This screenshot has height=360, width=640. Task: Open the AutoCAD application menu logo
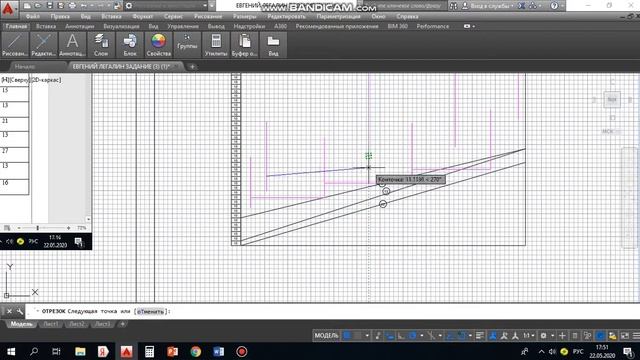coord(8,8)
